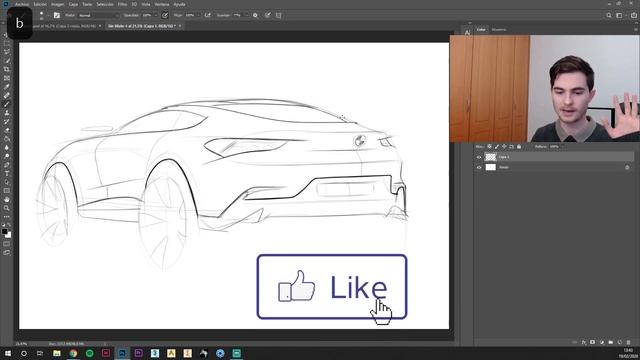Toggle lock position icon
Image resolution: width=640 pixels, height=360 pixels.
coord(504,147)
